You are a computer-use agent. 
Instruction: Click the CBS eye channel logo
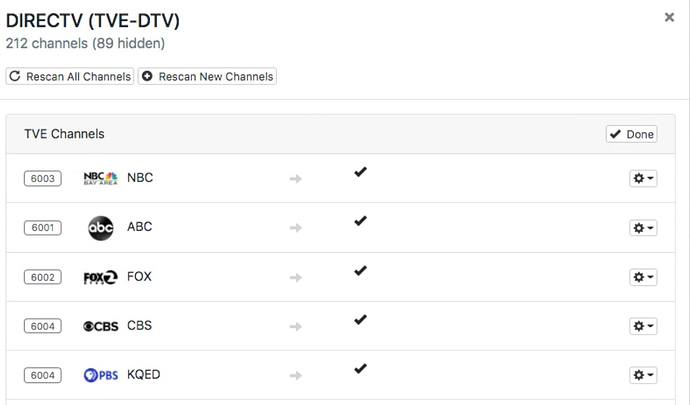[100, 326]
